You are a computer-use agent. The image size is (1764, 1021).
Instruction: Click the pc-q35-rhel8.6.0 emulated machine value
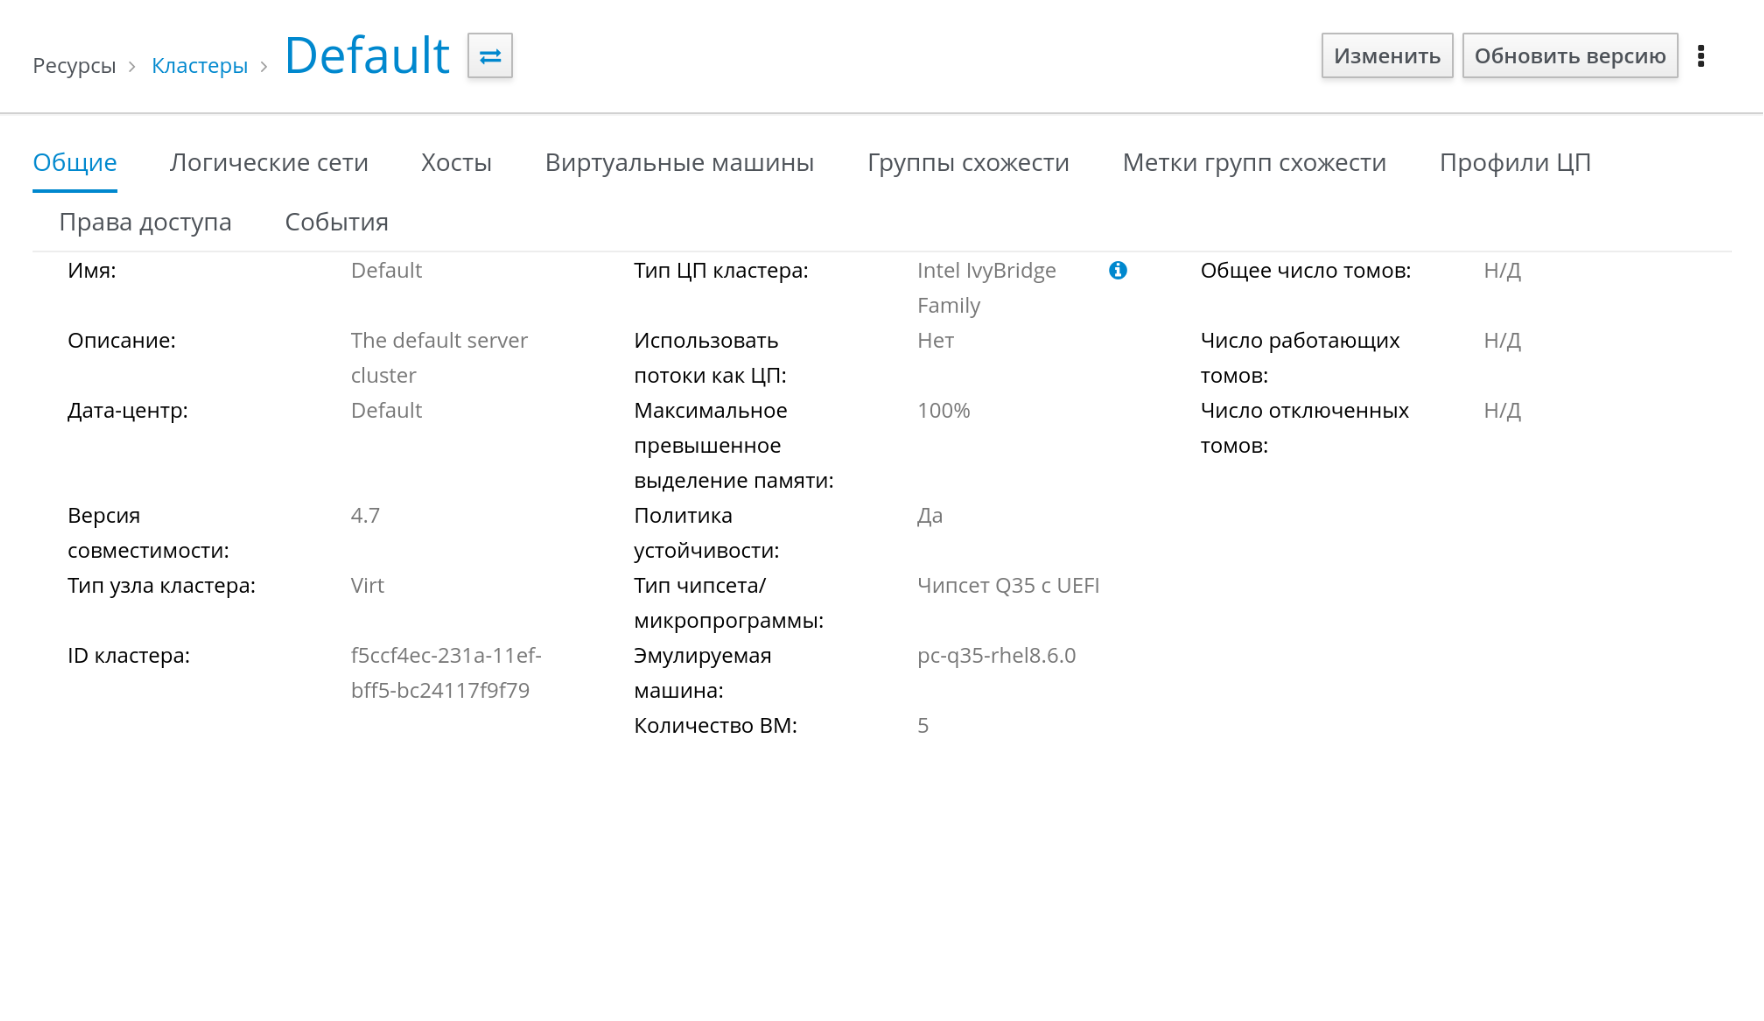pos(996,656)
